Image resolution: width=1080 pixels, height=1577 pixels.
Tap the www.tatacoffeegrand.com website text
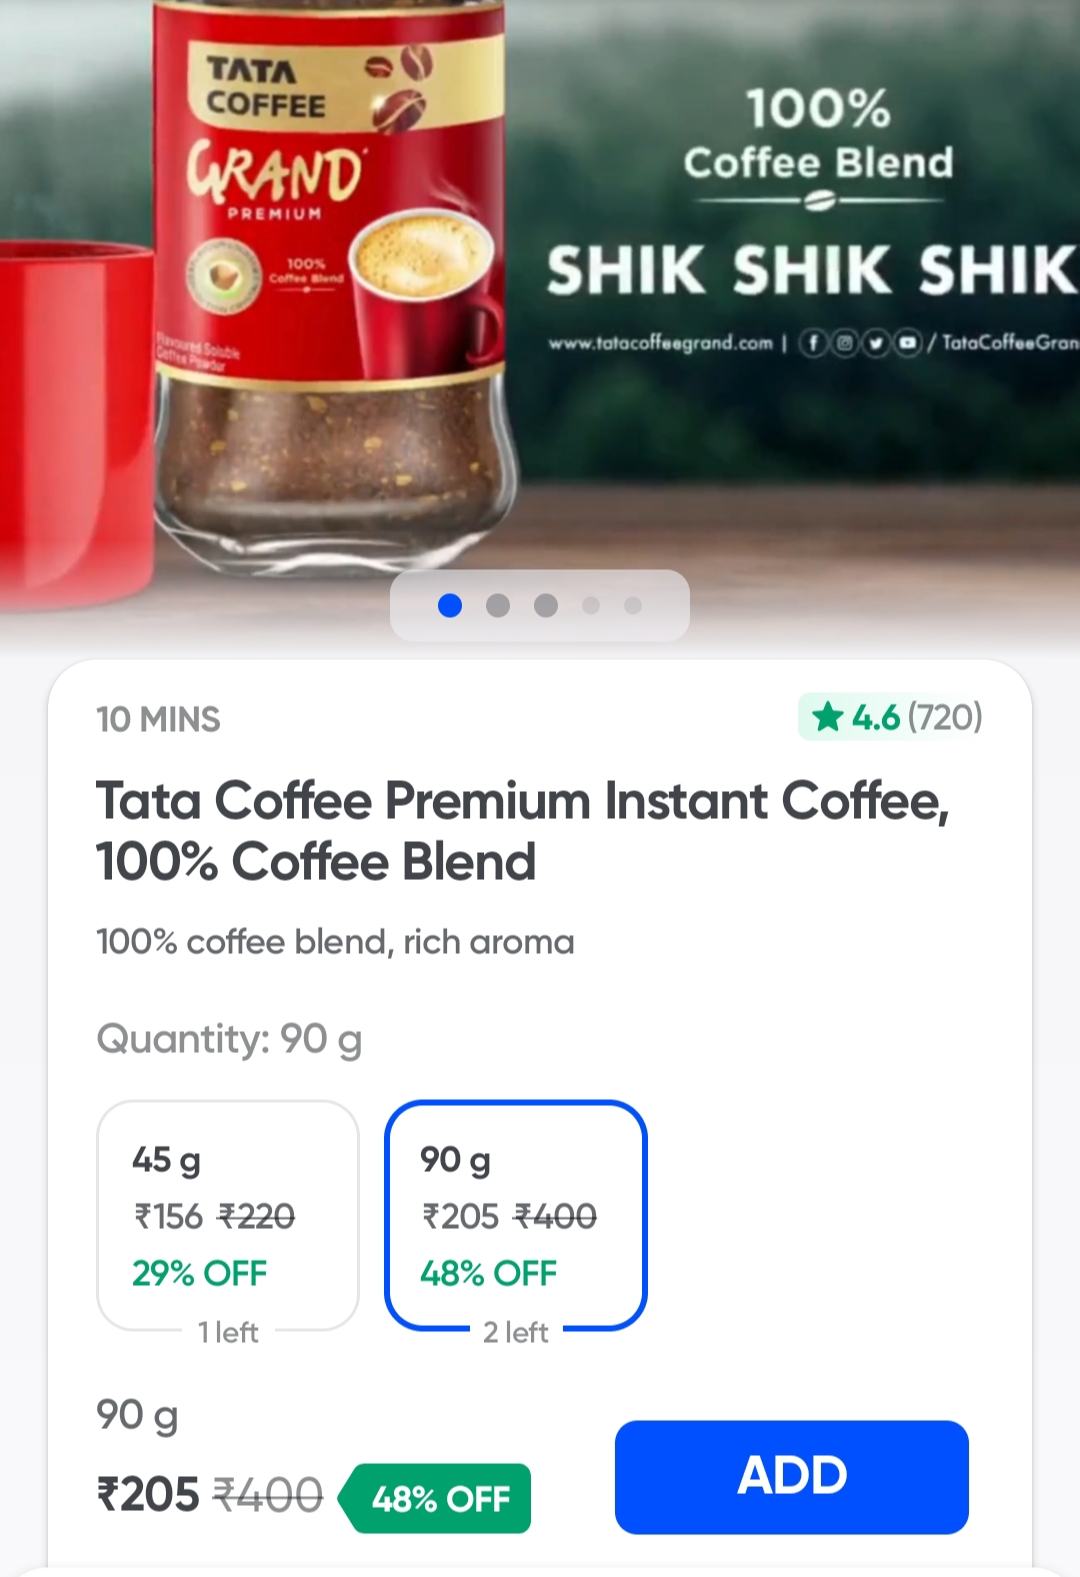[x=661, y=343]
